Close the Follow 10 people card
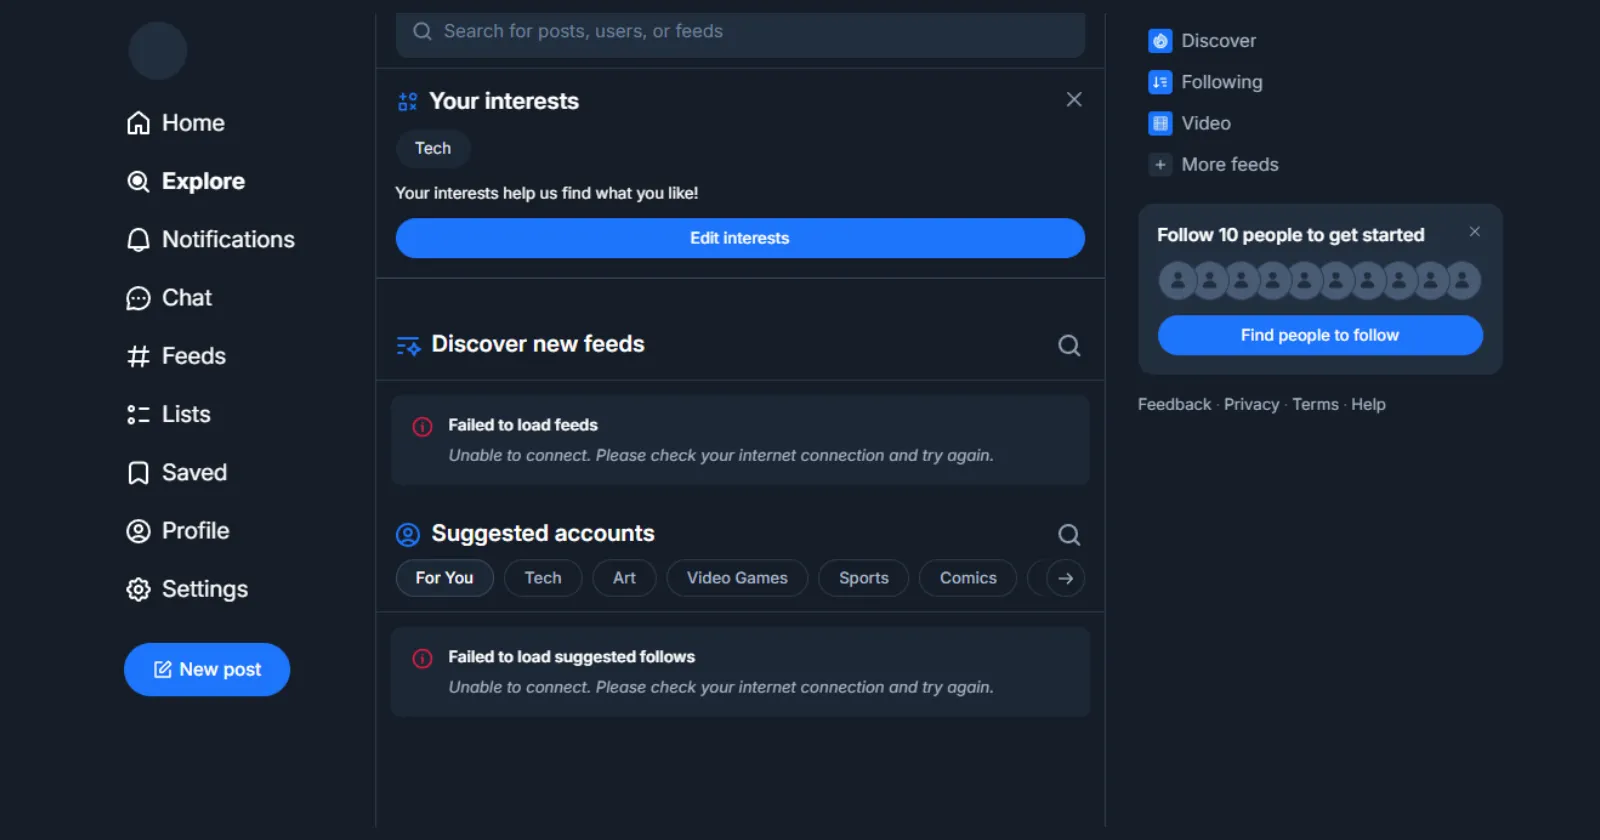 point(1474,232)
